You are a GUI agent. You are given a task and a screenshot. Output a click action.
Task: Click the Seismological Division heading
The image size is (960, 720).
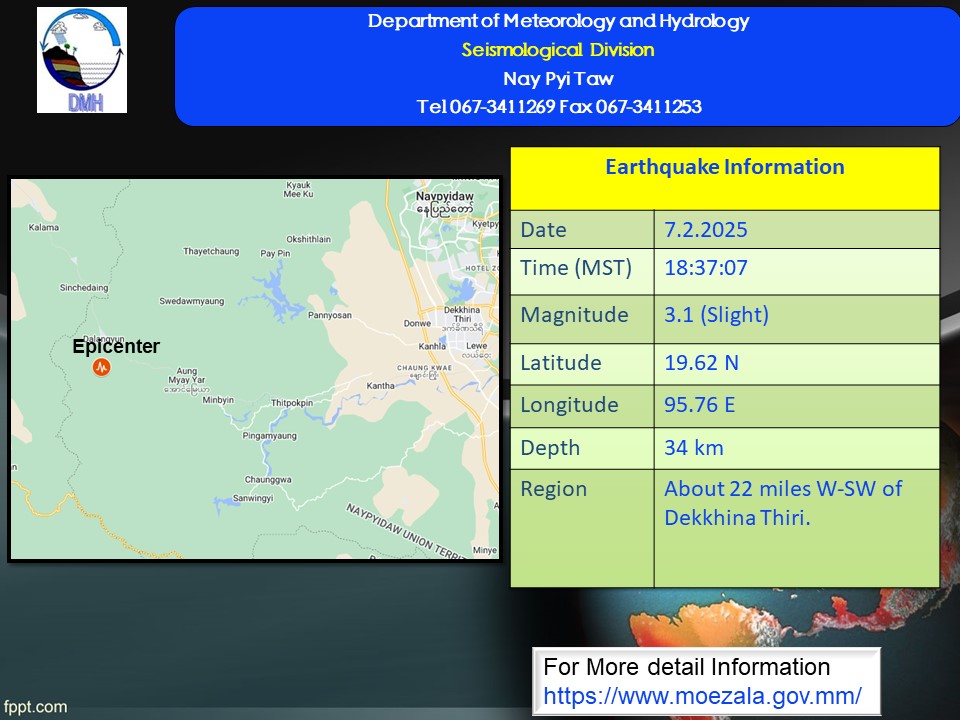pyautogui.click(x=558, y=50)
